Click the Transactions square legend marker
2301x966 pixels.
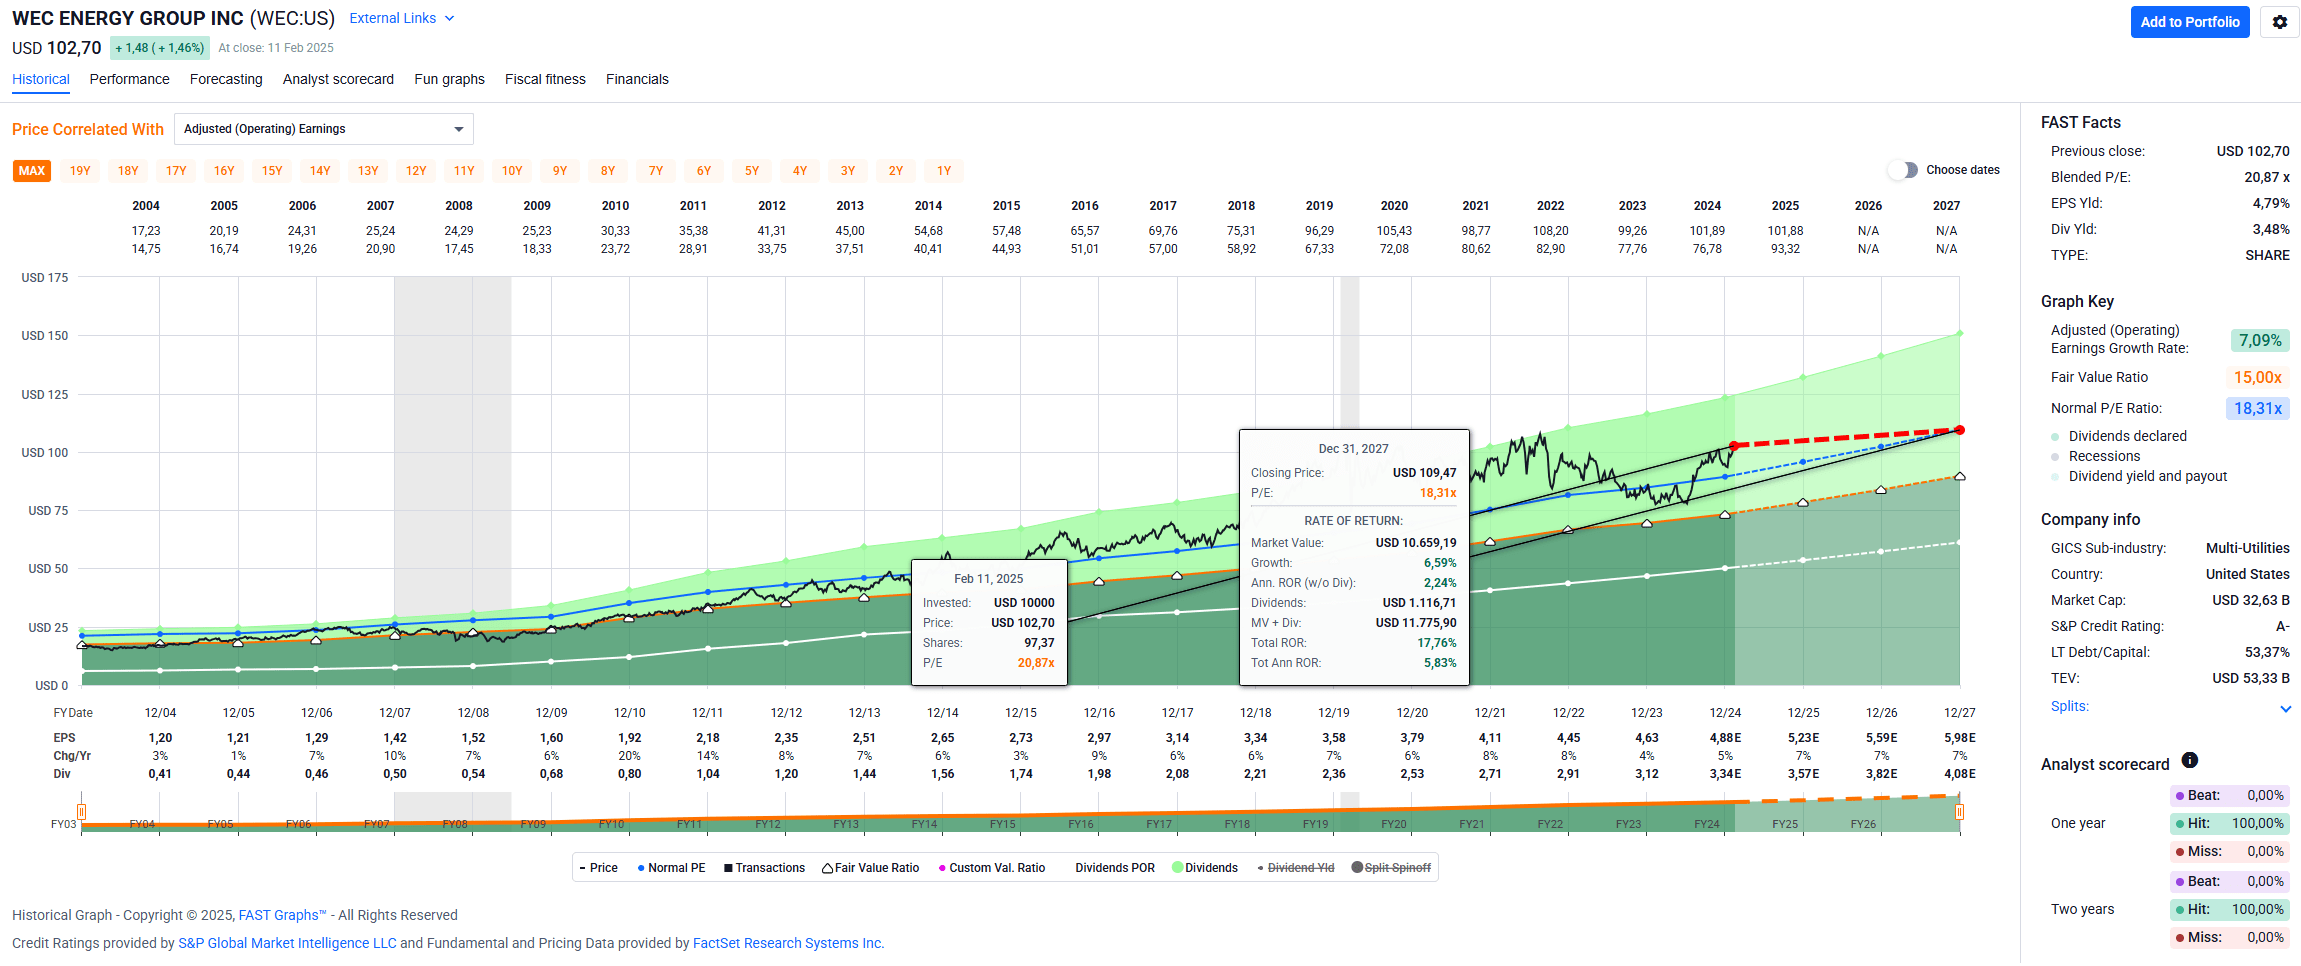[728, 868]
